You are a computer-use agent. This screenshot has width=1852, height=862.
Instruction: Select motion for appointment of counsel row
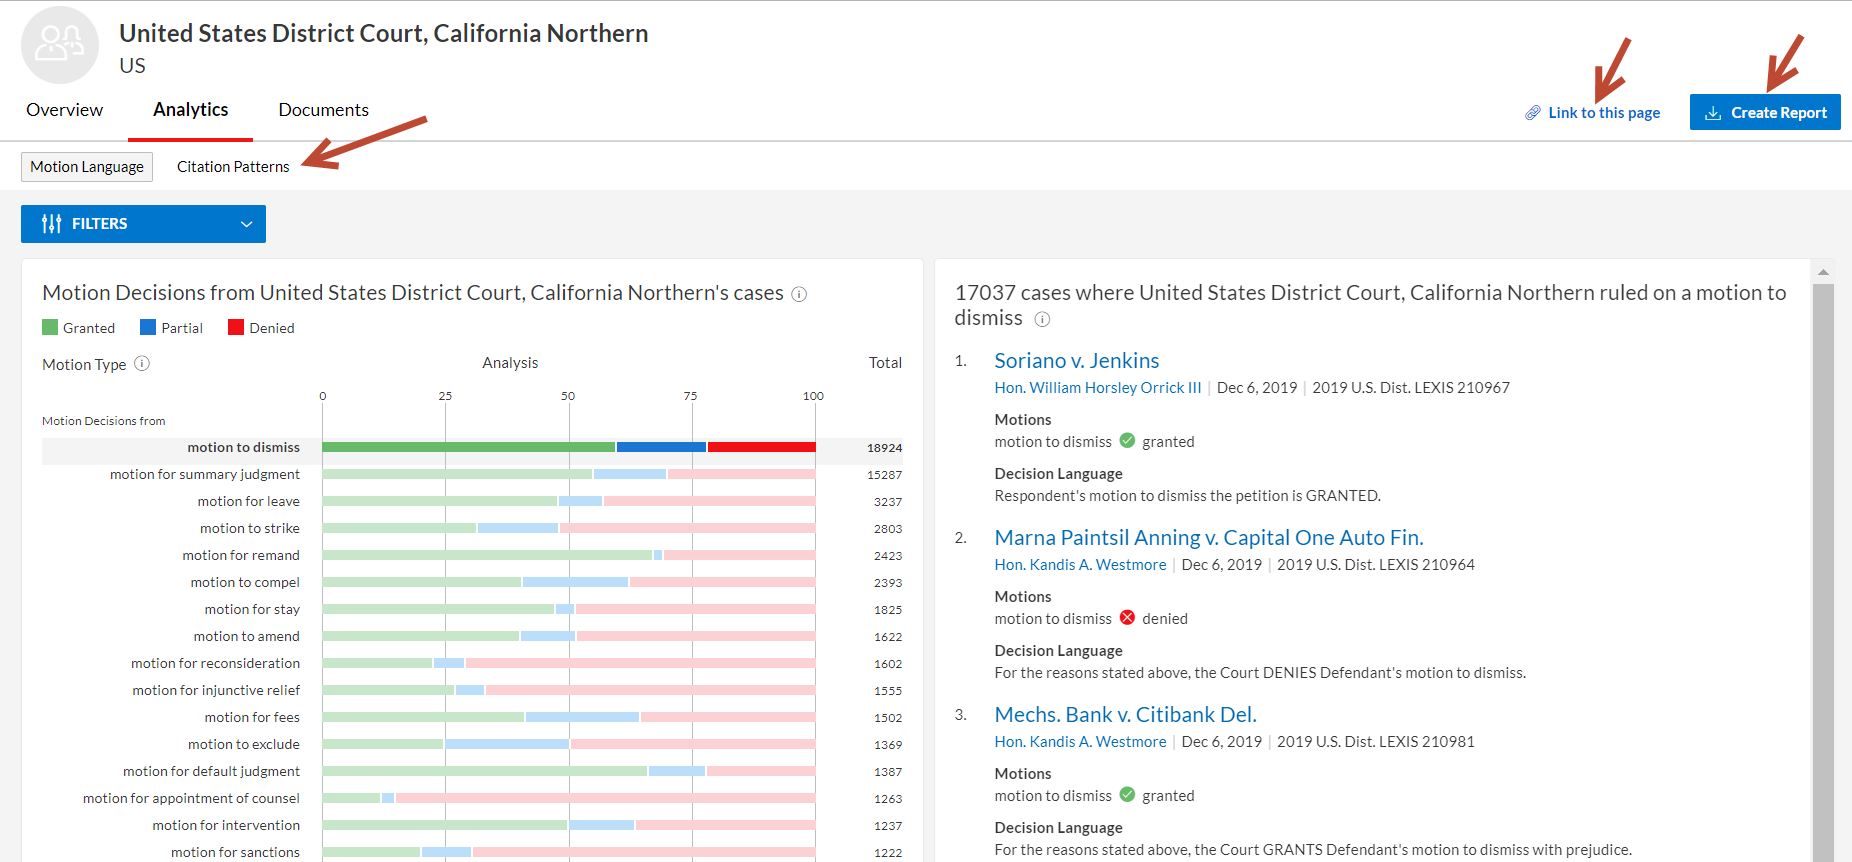pyautogui.click(x=472, y=799)
